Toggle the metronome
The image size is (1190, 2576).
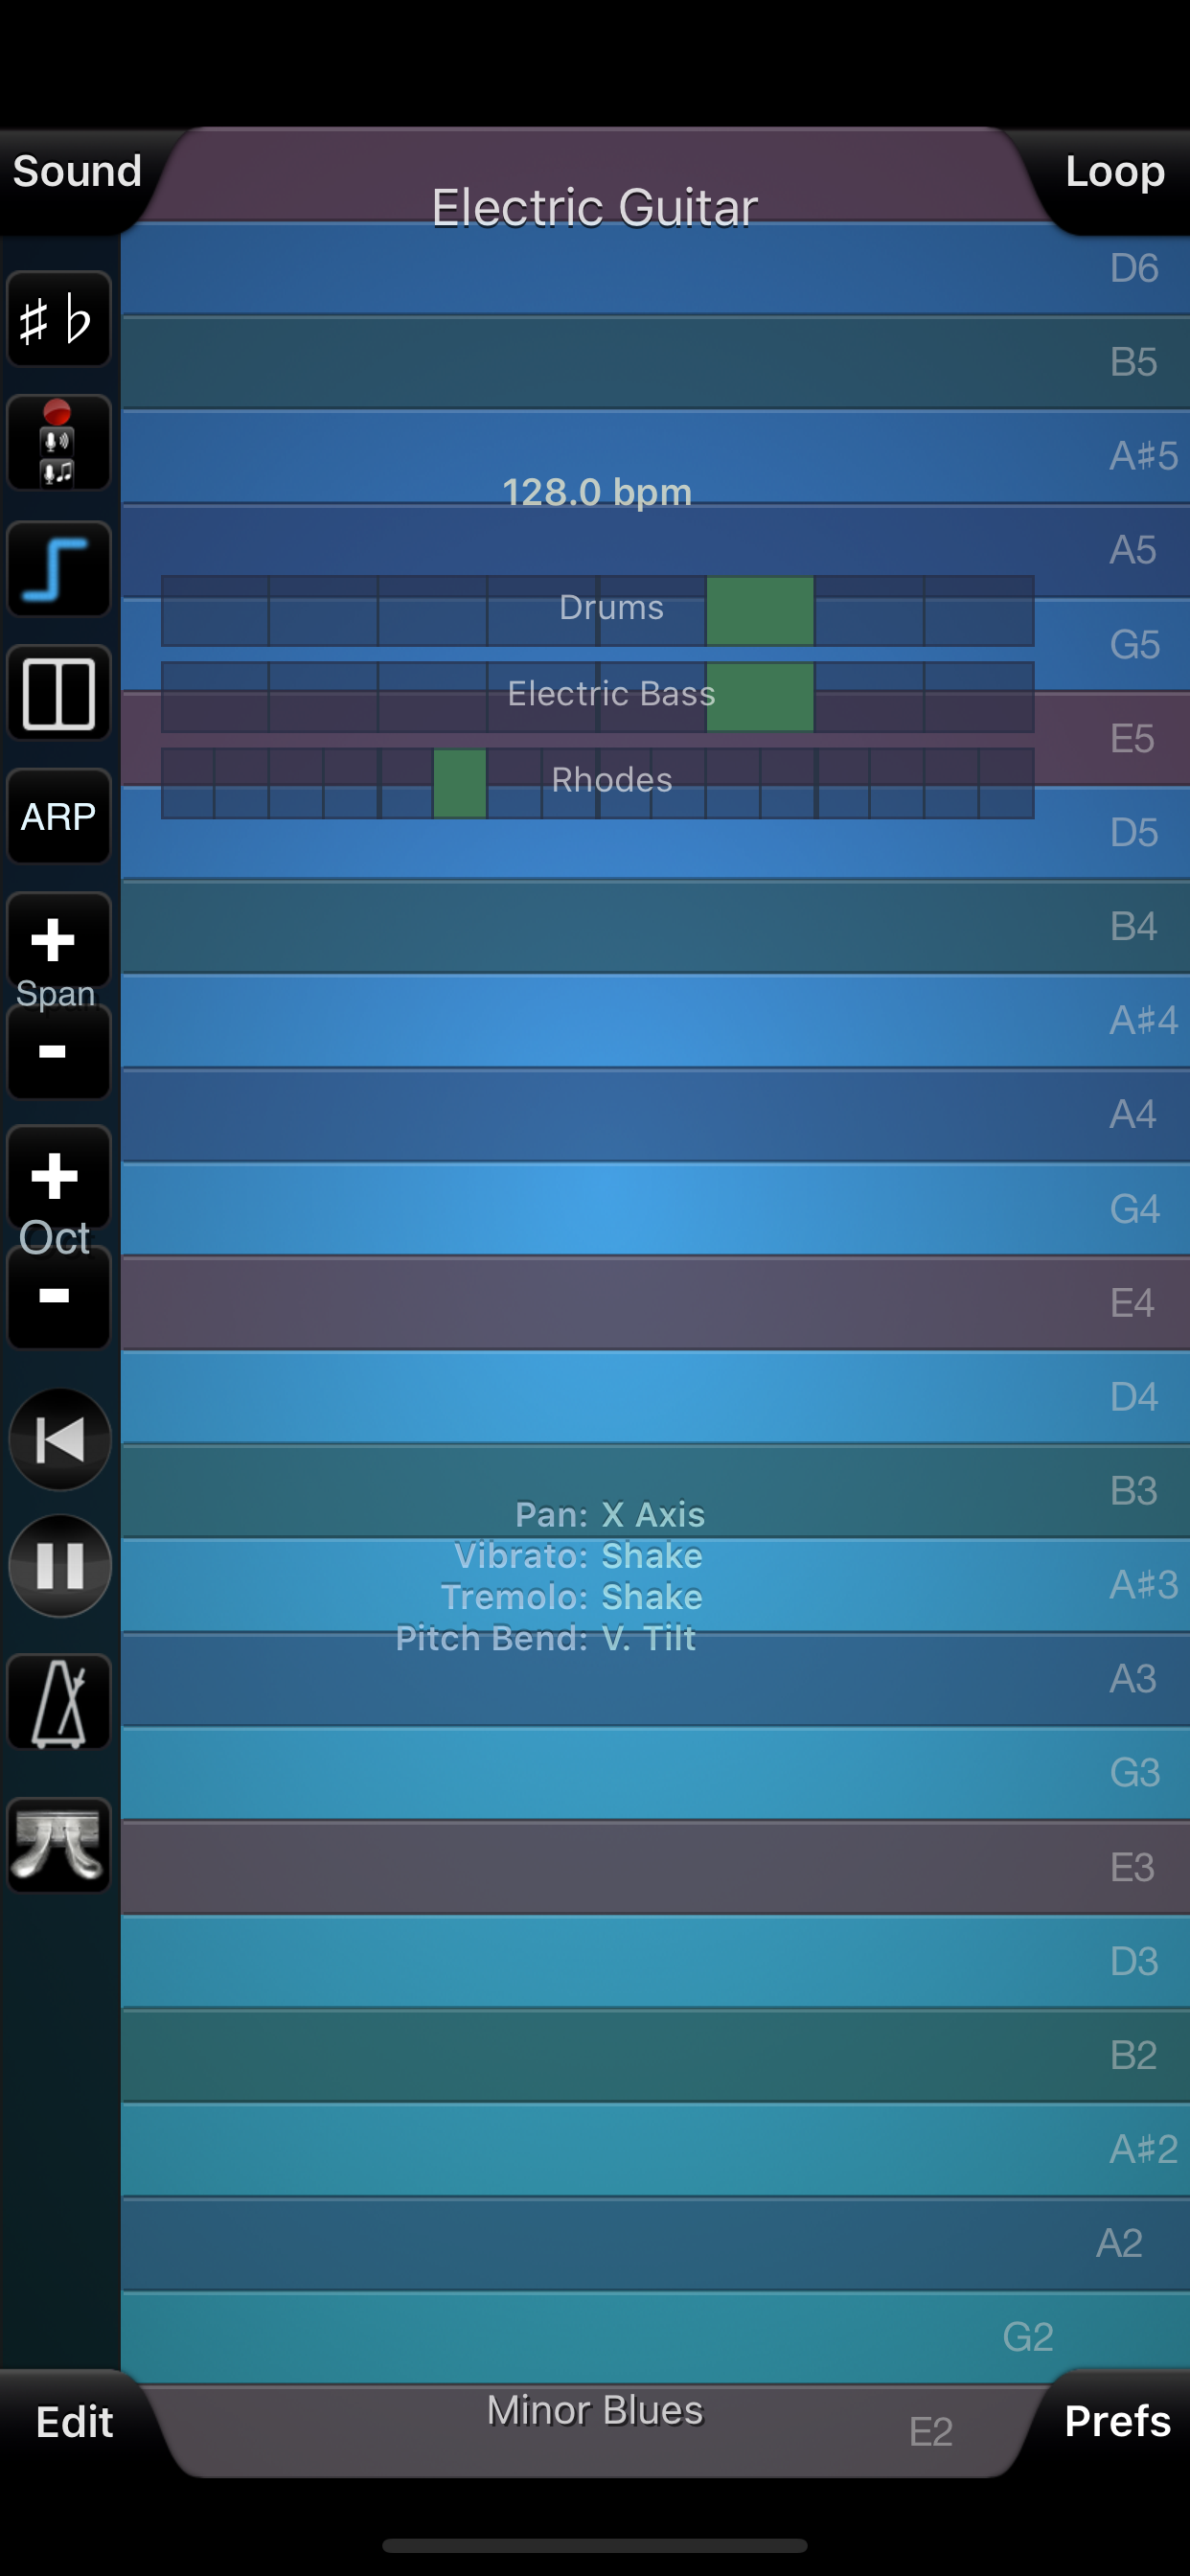pyautogui.click(x=59, y=1702)
